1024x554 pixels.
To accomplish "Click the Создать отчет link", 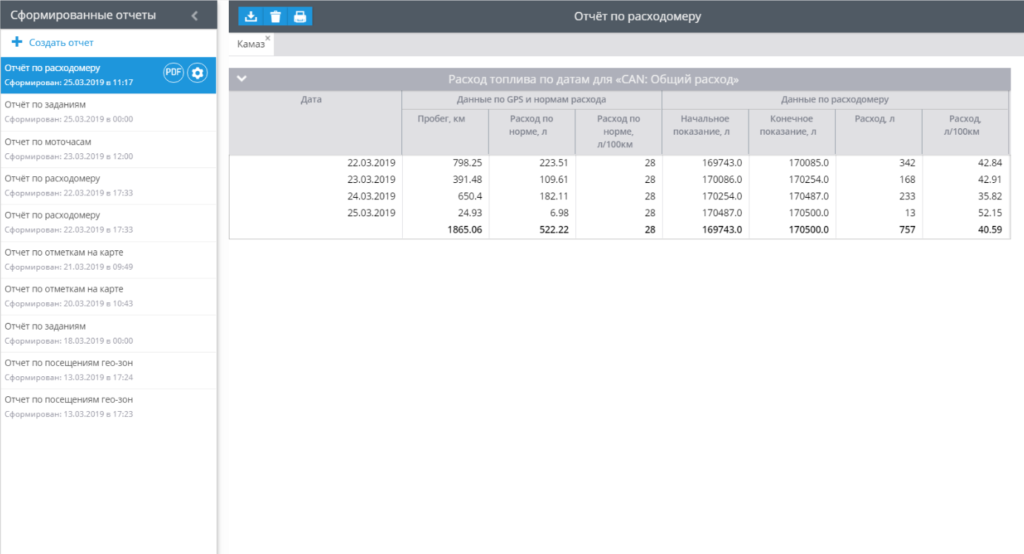I will [61, 43].
